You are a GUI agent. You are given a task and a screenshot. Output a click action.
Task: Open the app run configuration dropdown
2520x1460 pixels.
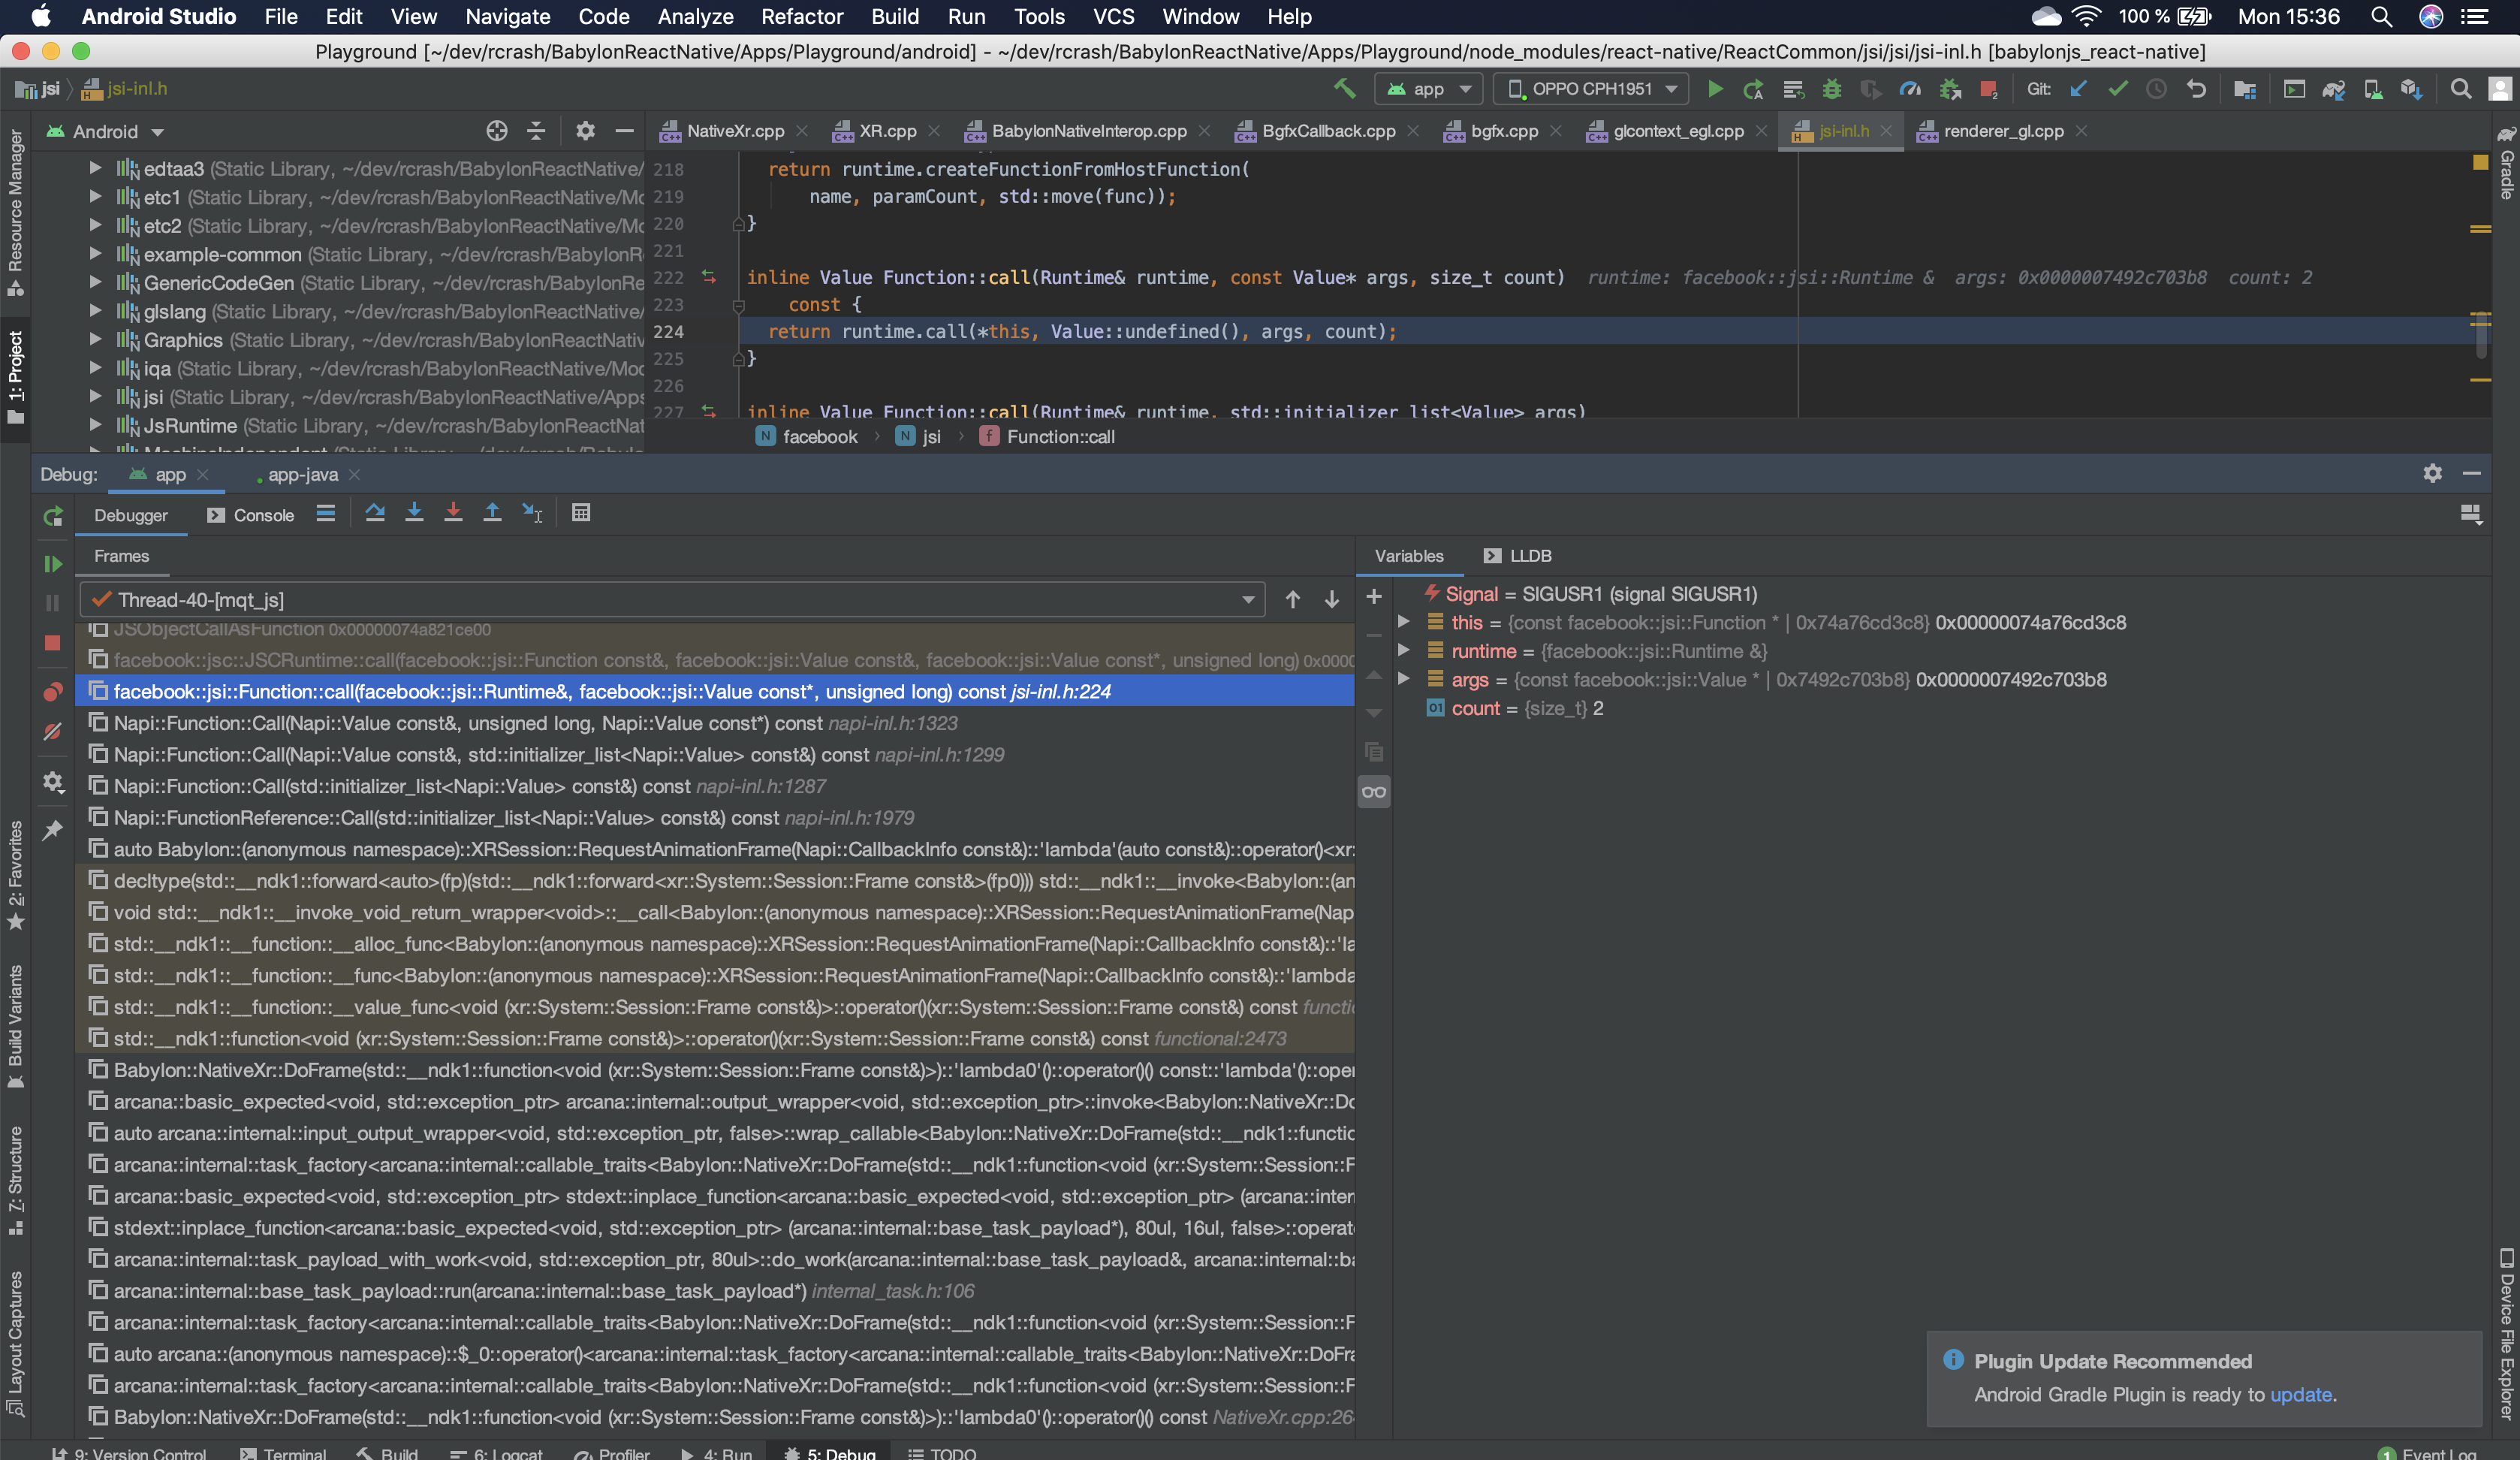point(1428,89)
